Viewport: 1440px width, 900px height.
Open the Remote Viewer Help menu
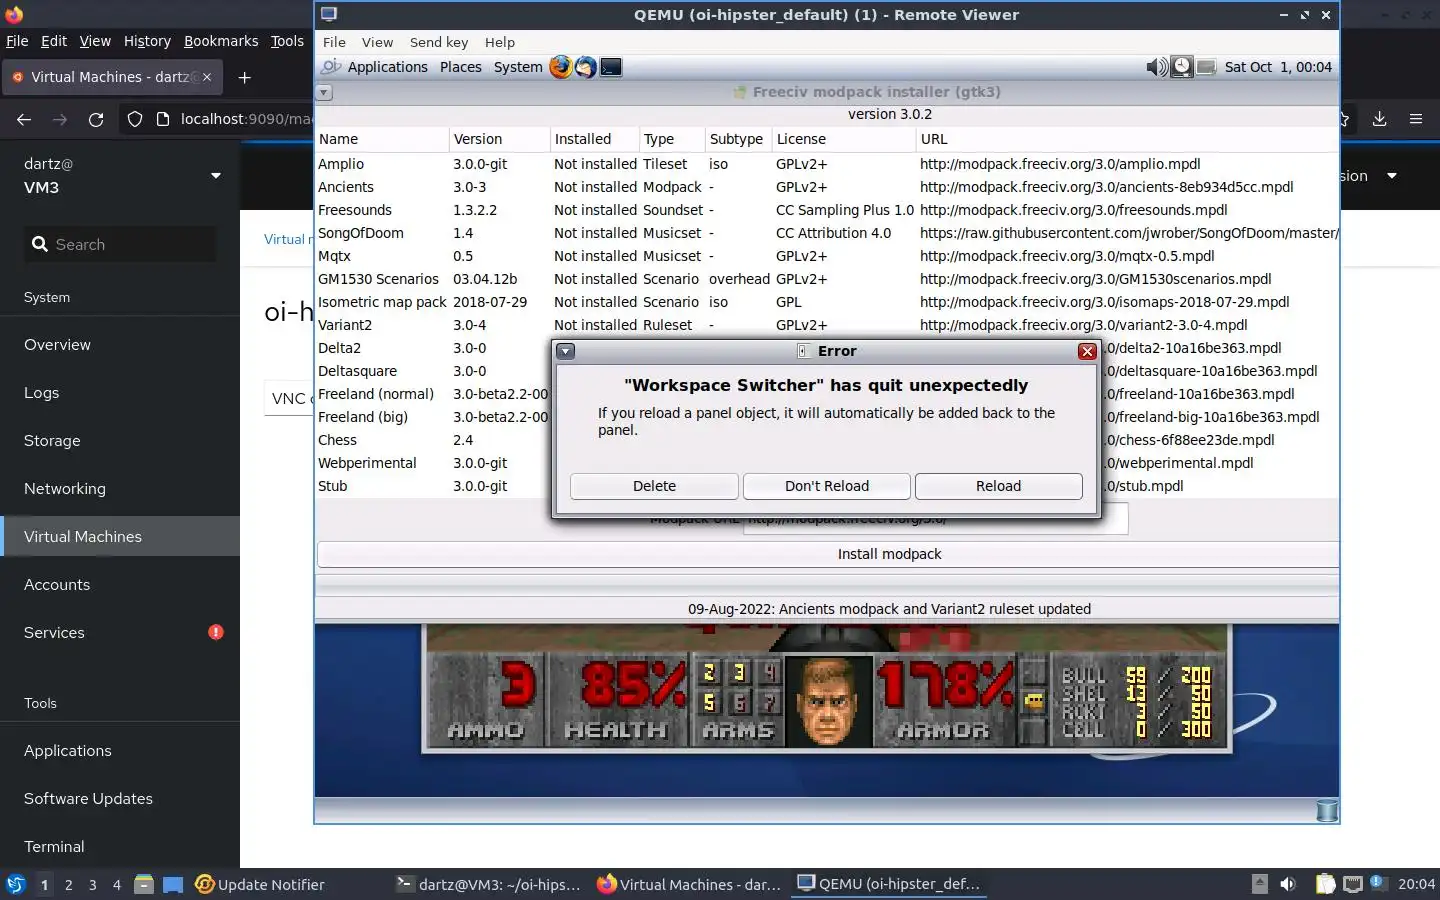tap(500, 42)
